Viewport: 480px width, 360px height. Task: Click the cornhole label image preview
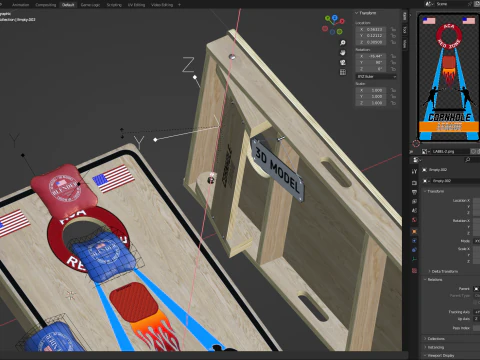coord(449,78)
